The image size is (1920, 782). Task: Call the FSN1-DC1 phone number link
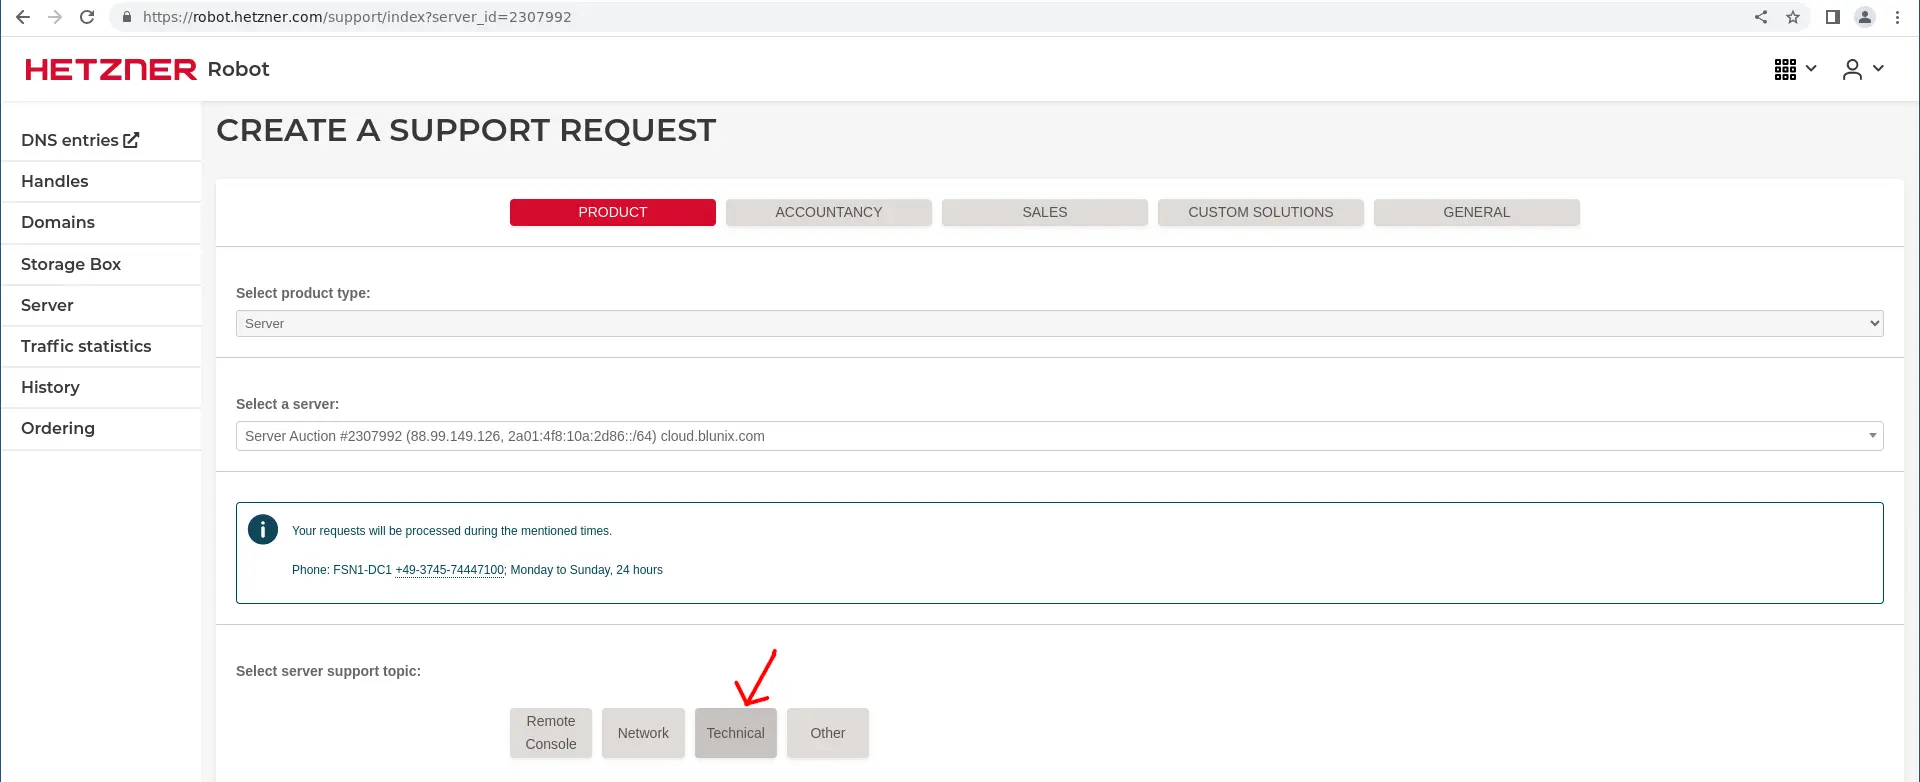point(450,570)
